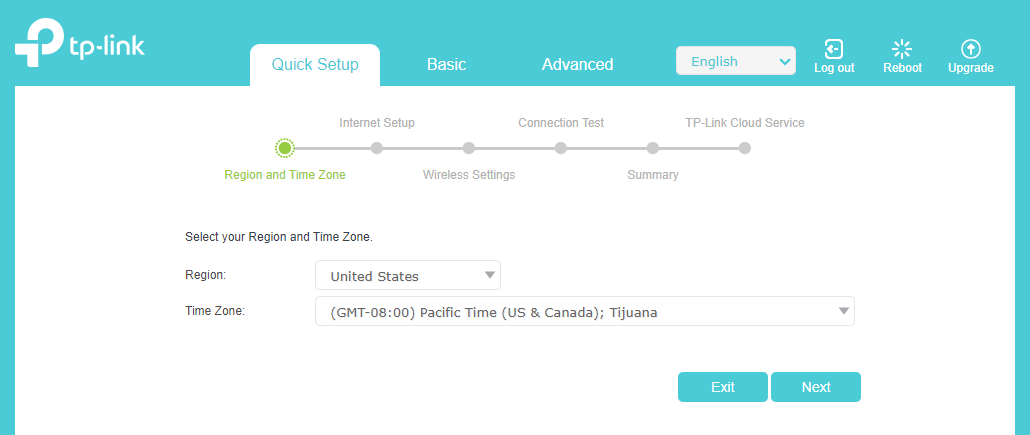1030x435 pixels.
Task: Click the TP-Link Cloud Service step dot
Action: click(x=745, y=148)
